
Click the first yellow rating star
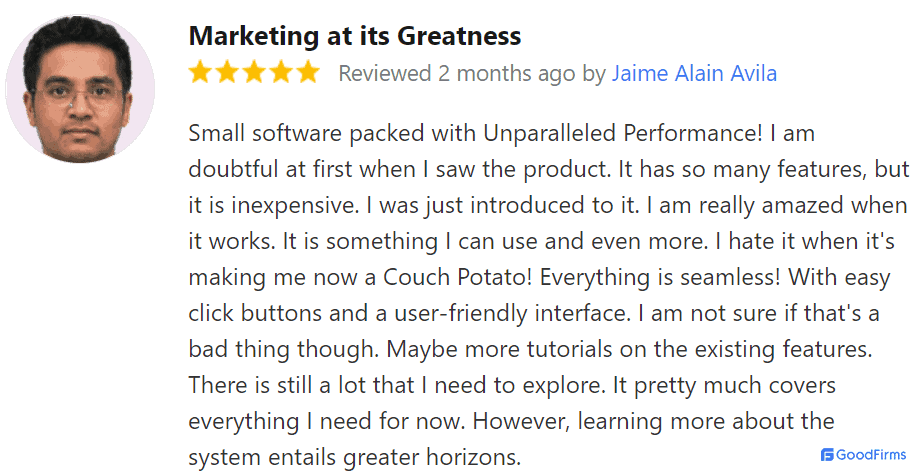[200, 72]
